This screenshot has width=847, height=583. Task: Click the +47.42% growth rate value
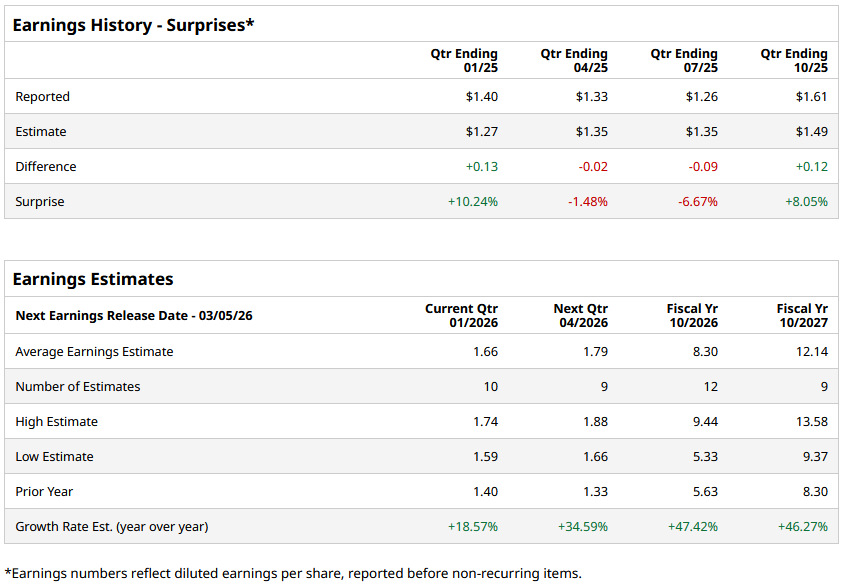(x=692, y=527)
